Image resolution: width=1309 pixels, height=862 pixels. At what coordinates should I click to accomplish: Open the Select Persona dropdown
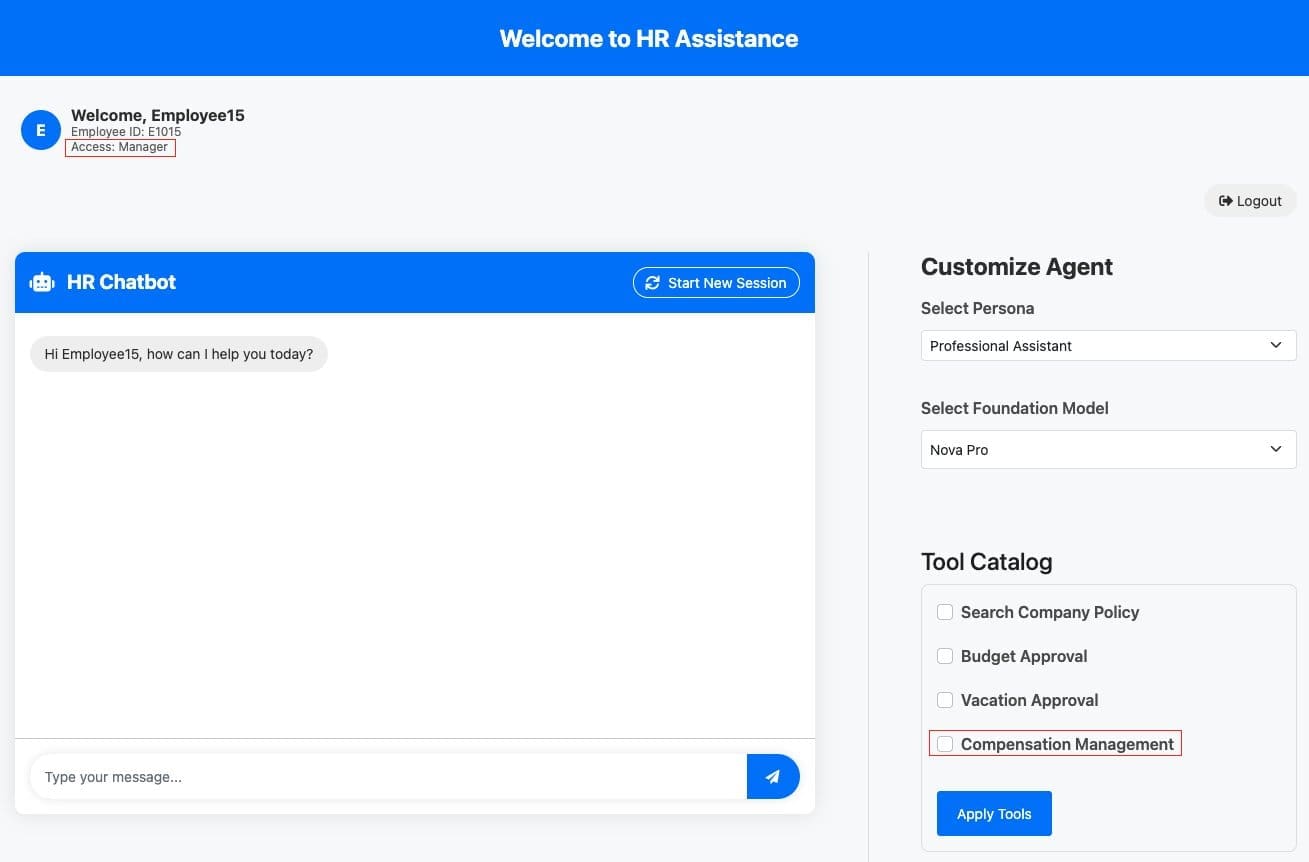point(1107,346)
